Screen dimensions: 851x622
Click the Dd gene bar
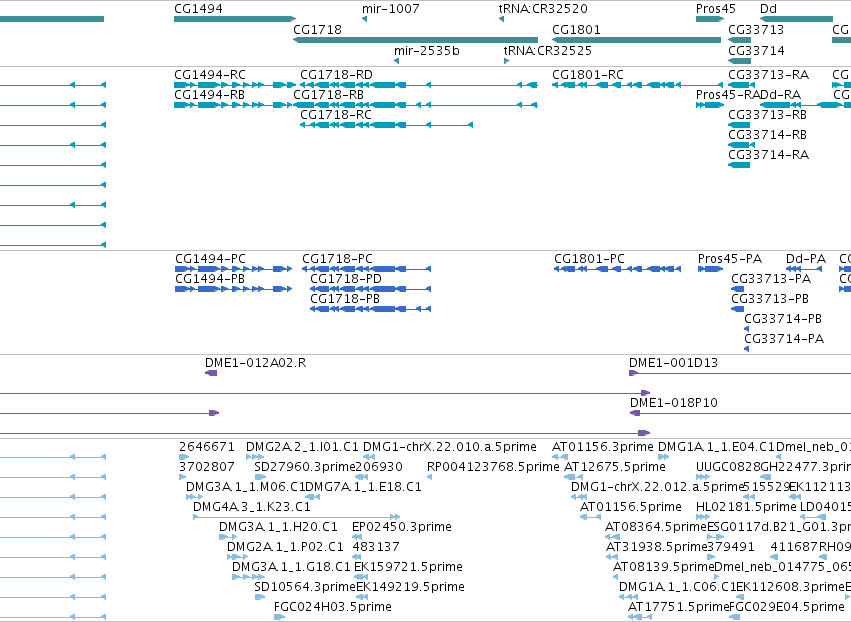pyautogui.click(x=796, y=19)
